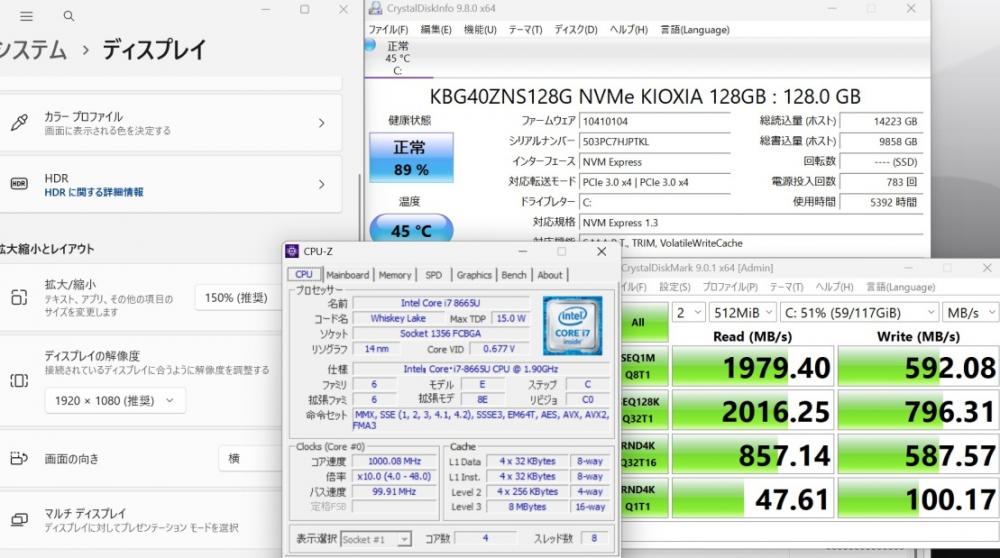The image size is (1000, 558).
Task: Click the scale icon beside 拡大/縮小
Action: (x=19, y=297)
